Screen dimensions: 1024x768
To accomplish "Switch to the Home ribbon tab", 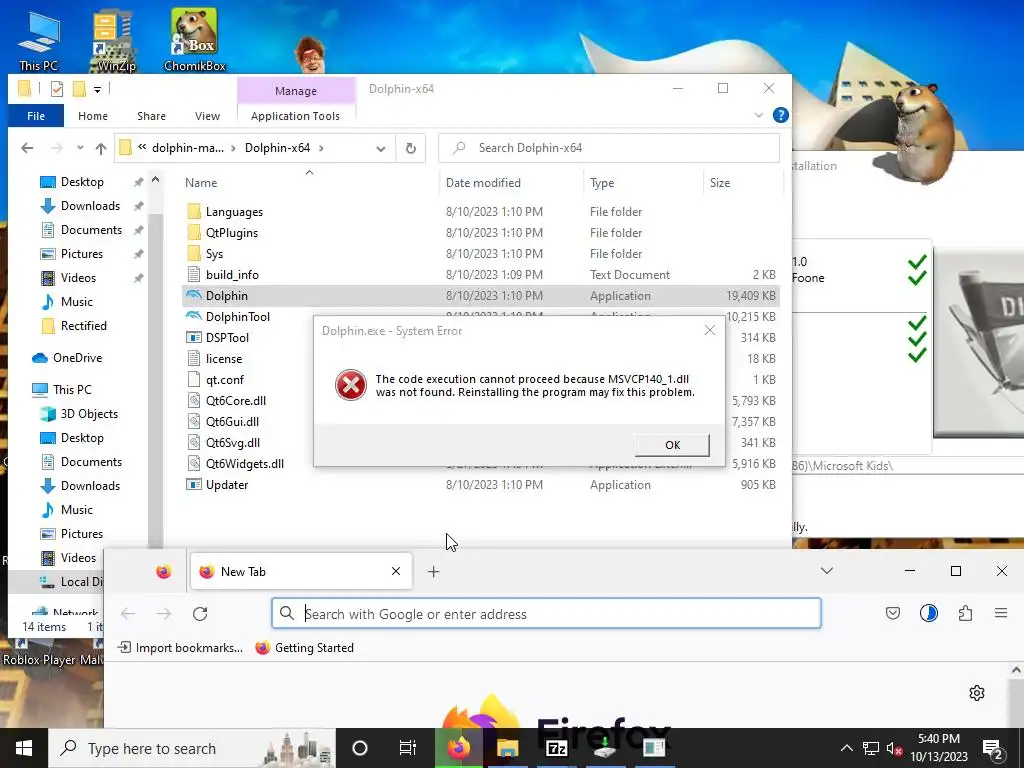I will click(93, 116).
